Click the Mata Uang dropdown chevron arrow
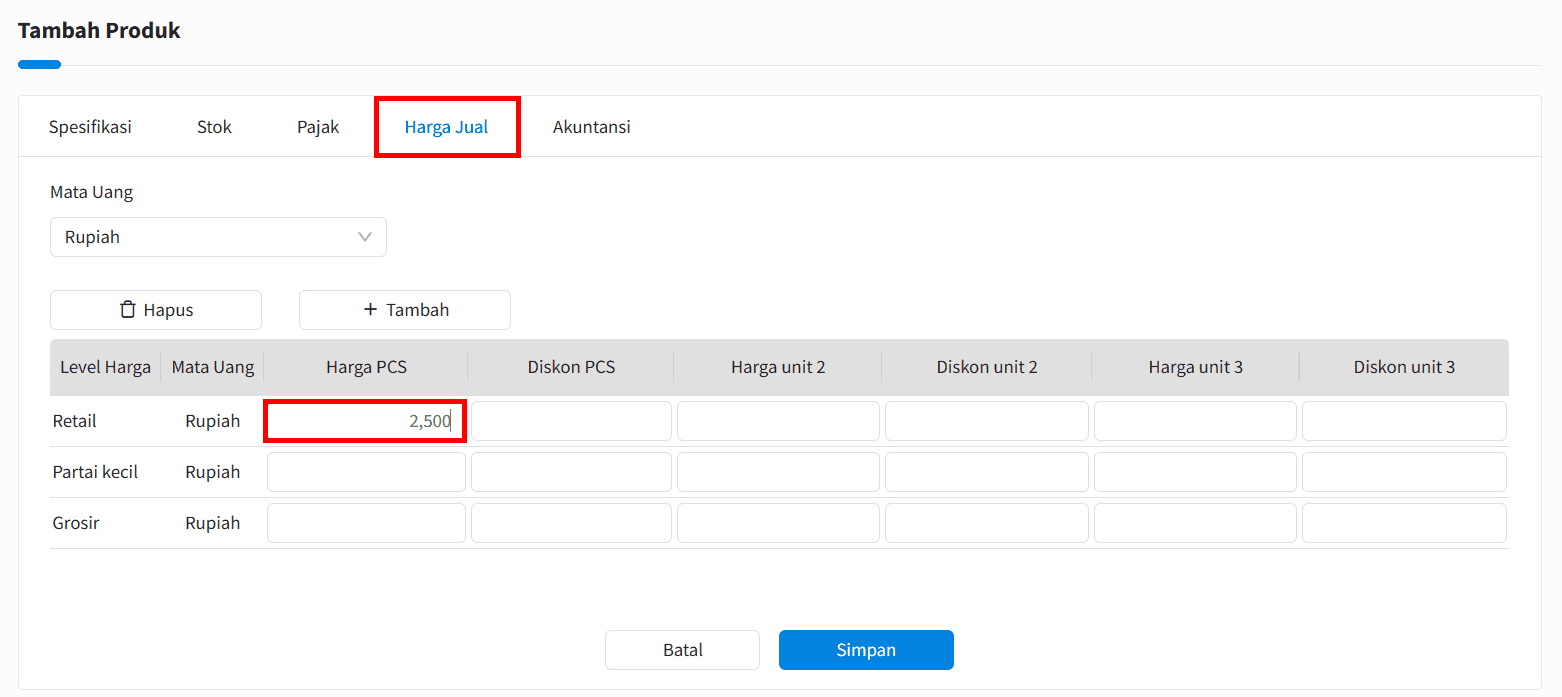 coord(365,237)
